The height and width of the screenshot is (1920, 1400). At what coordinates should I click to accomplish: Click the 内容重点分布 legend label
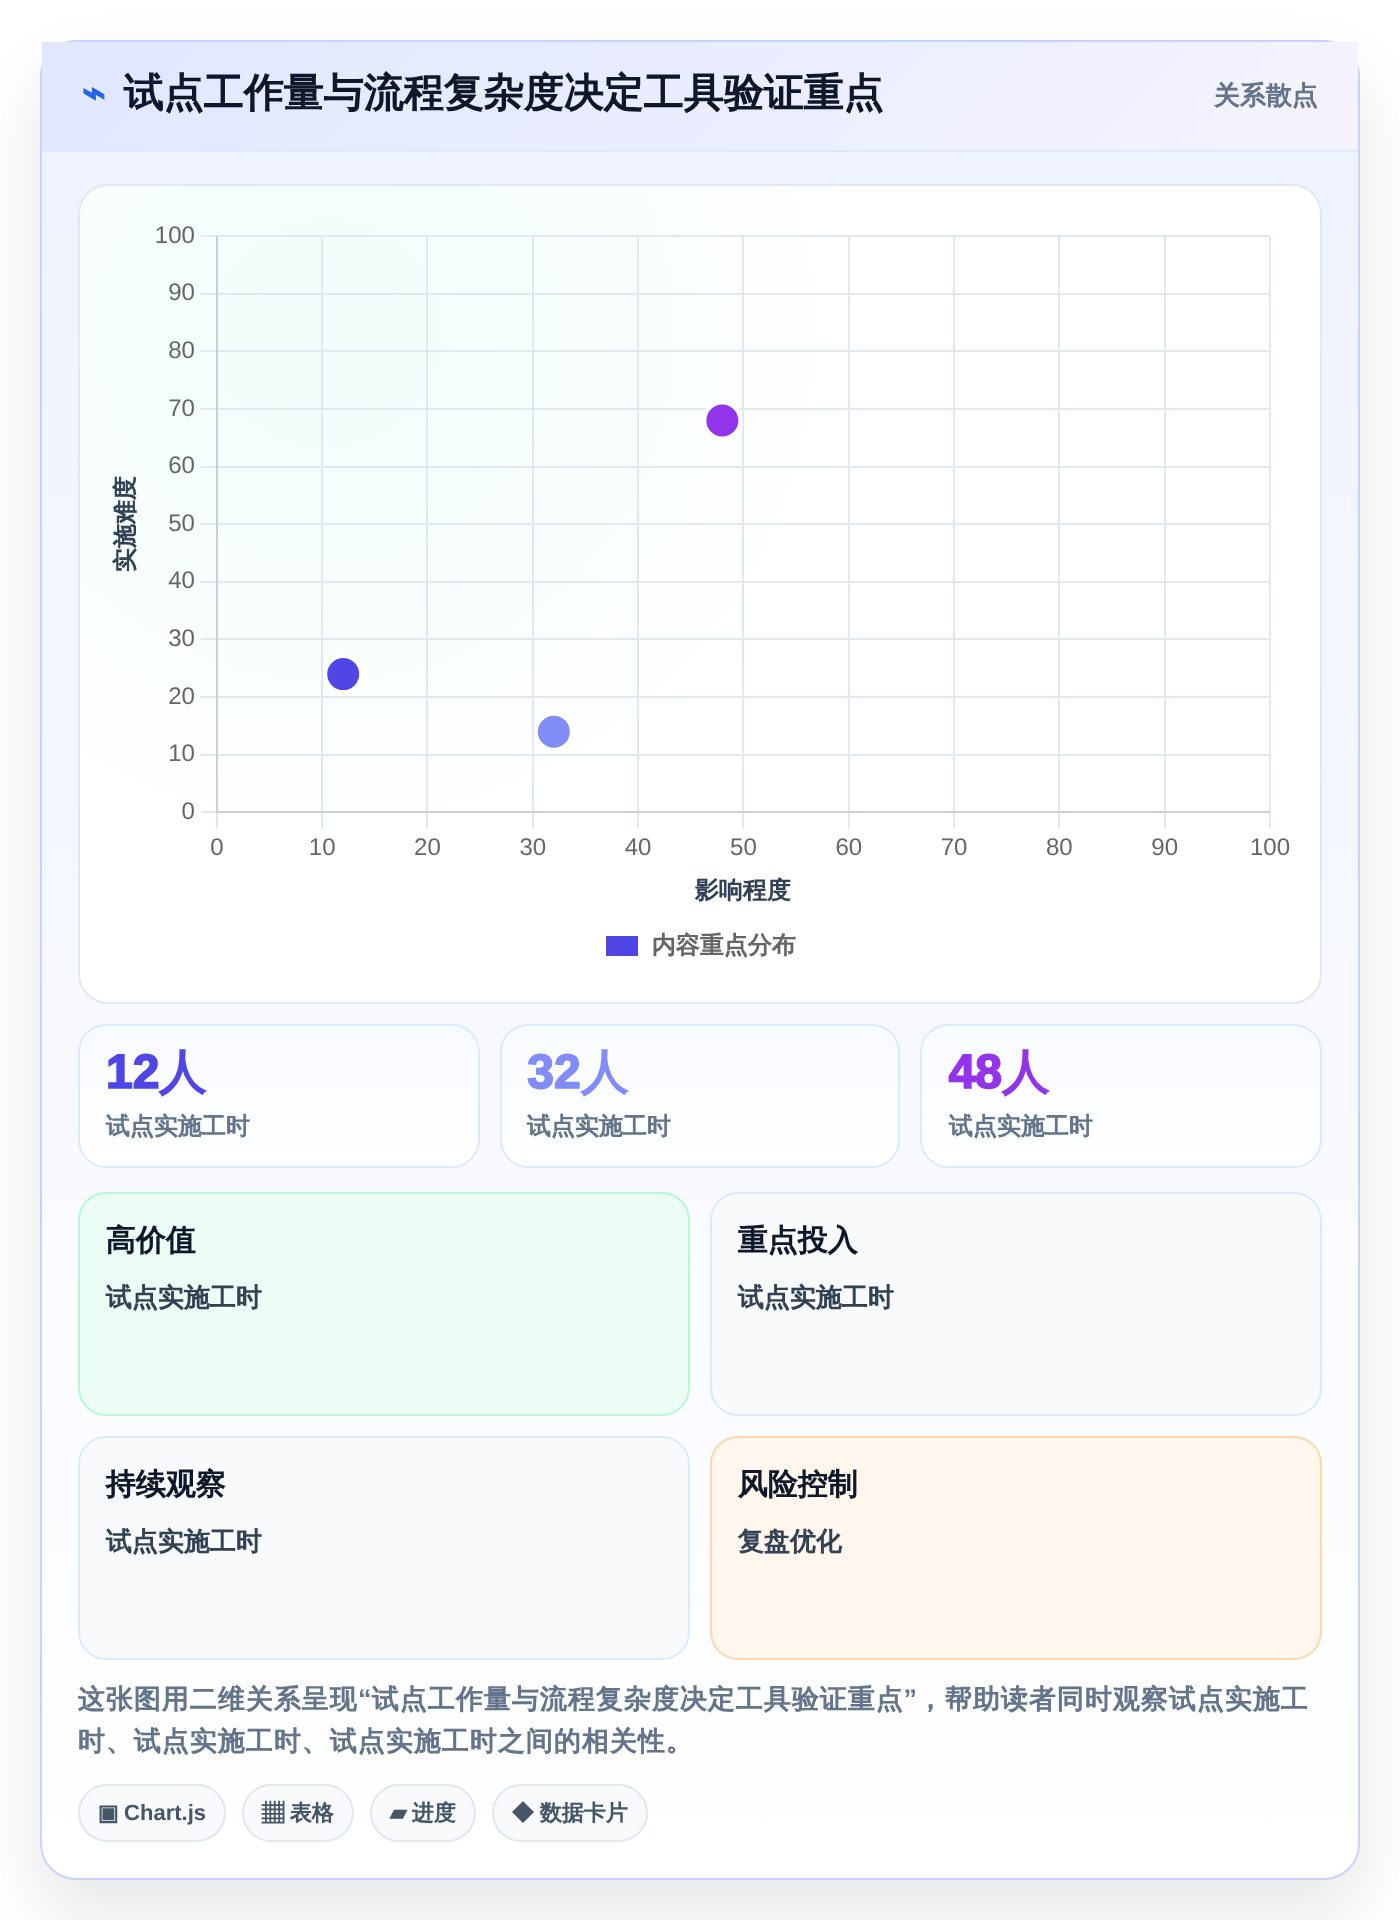tap(723, 946)
